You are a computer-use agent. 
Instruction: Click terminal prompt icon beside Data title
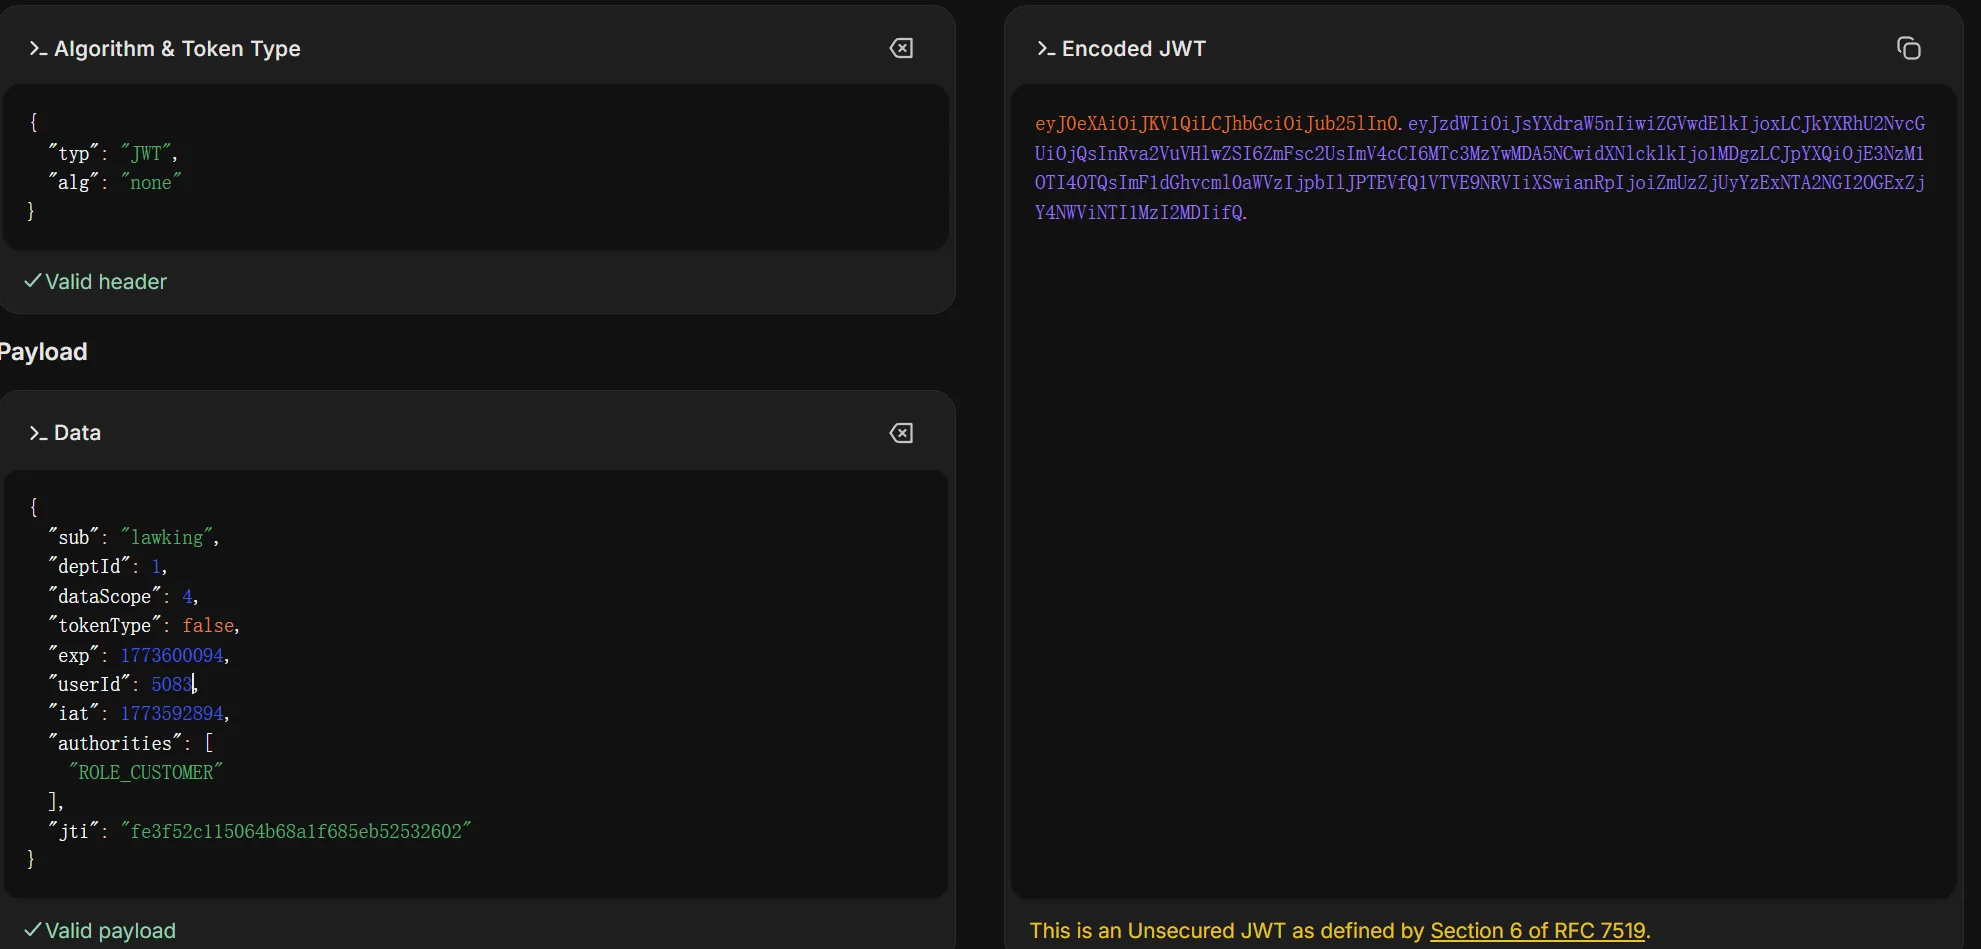[x=38, y=433]
